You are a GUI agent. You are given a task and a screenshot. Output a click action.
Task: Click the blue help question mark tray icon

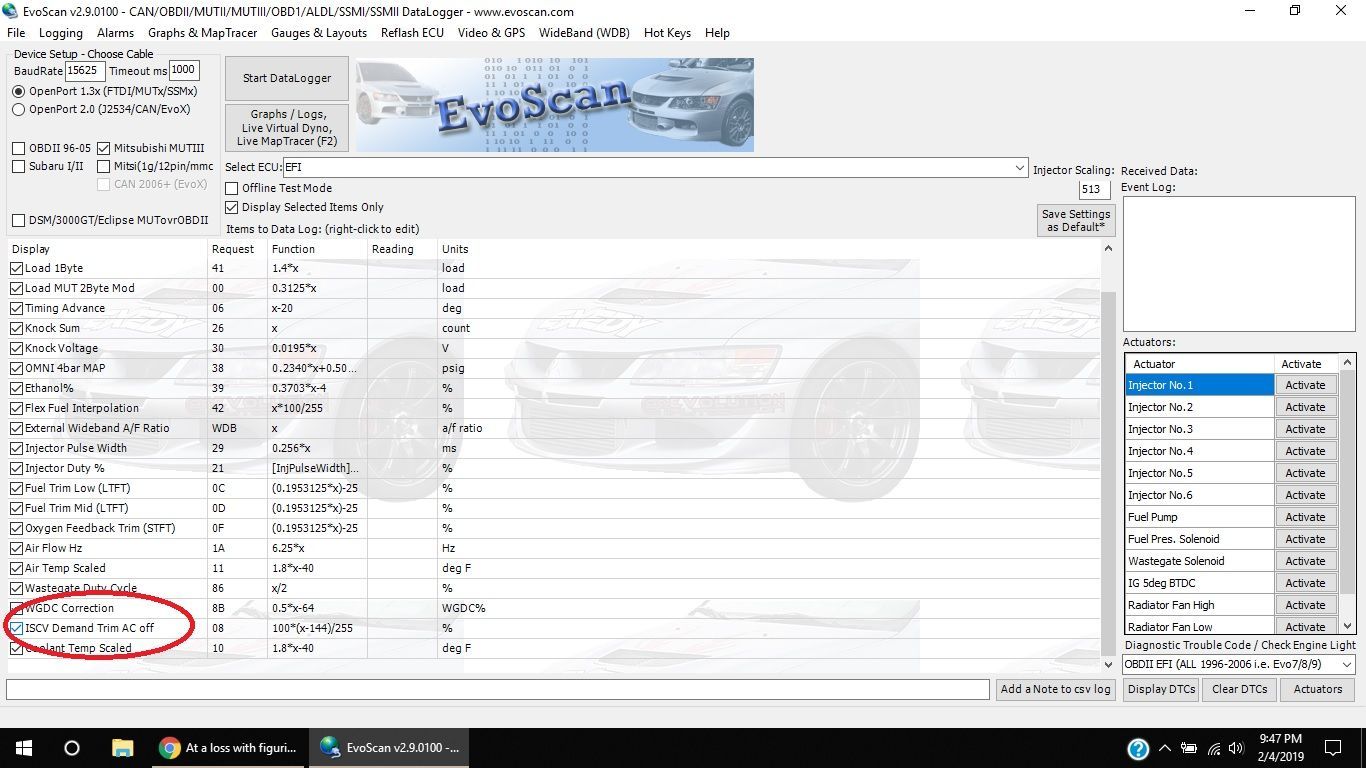click(x=1137, y=748)
